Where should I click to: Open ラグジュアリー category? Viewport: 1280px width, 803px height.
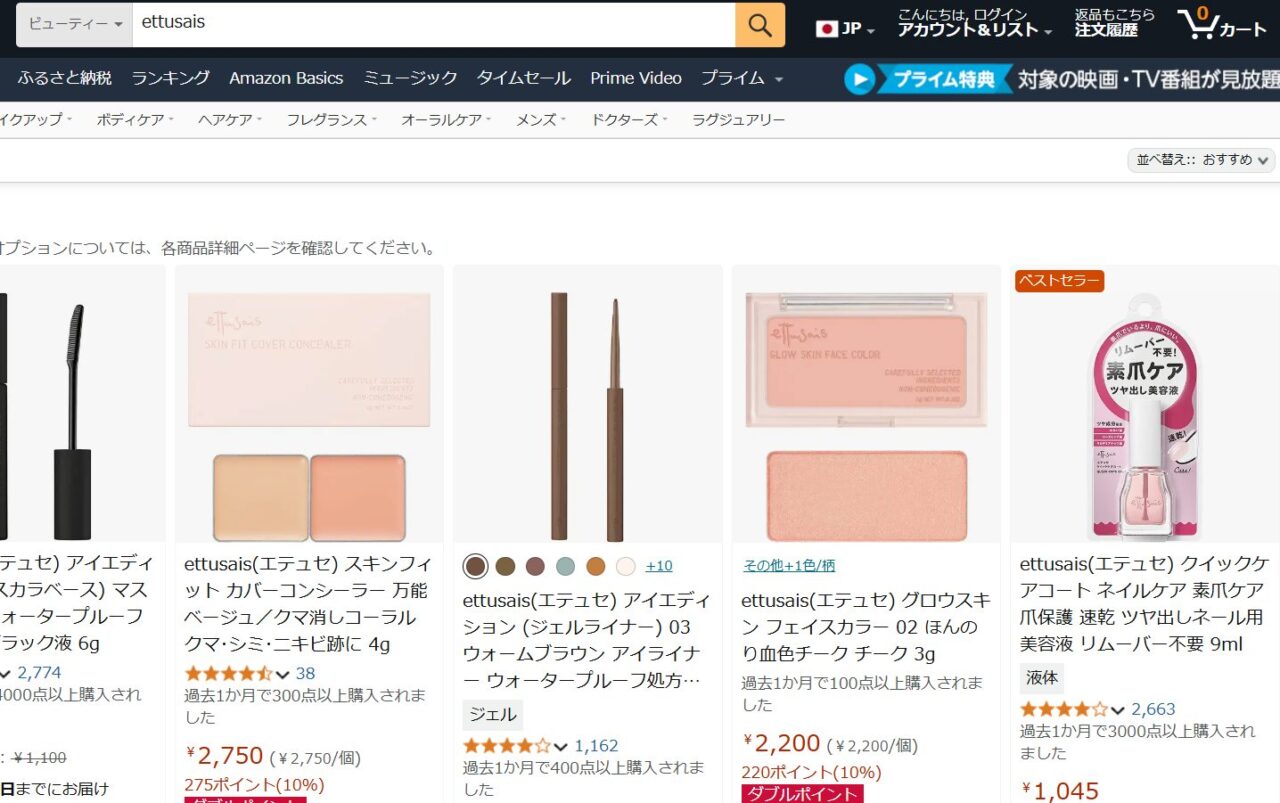point(739,120)
